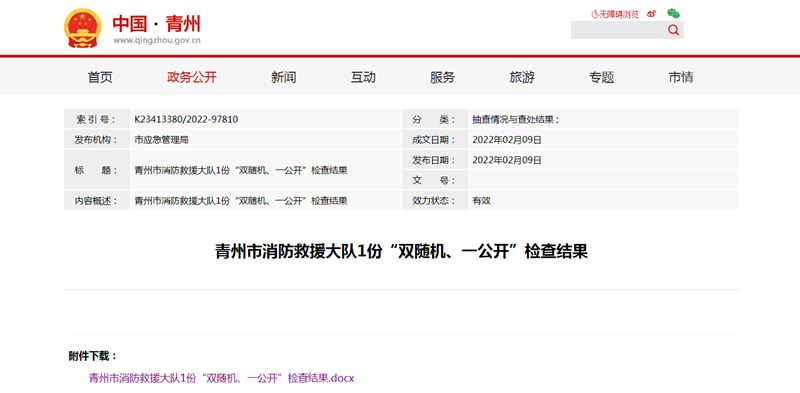Open the Weibo icon link
The image size is (800, 393).
[x=651, y=14]
